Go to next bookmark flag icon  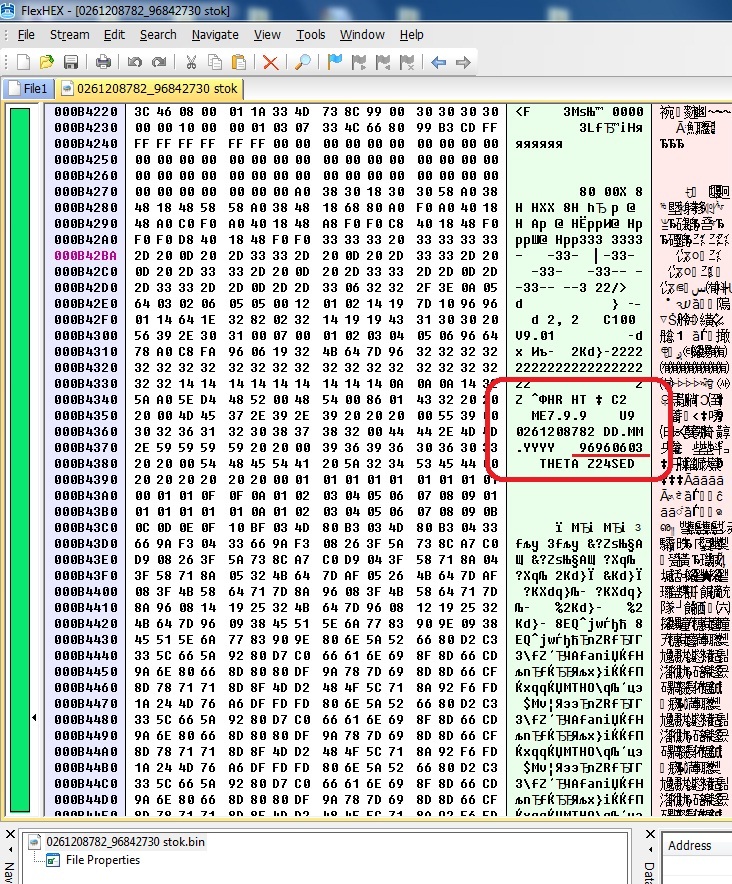click(359, 62)
